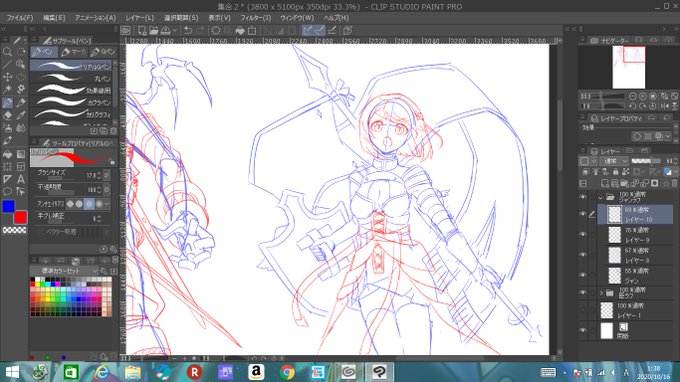The width and height of the screenshot is (680, 382).
Task: Select the Move layer tool
Action: (7, 77)
